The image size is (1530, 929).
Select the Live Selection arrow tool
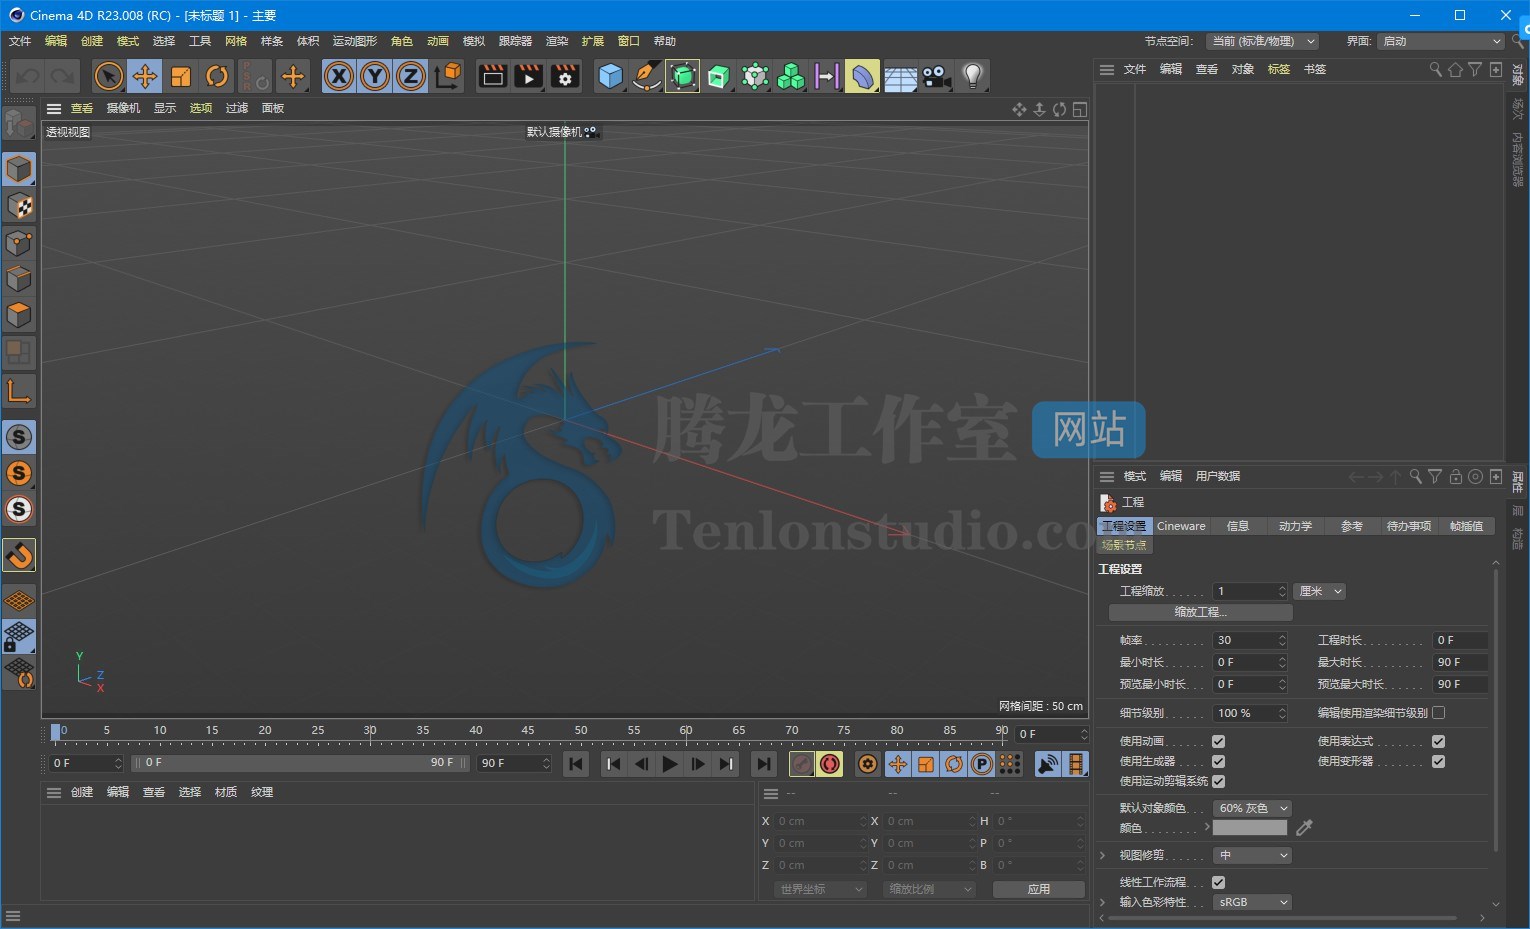109,76
